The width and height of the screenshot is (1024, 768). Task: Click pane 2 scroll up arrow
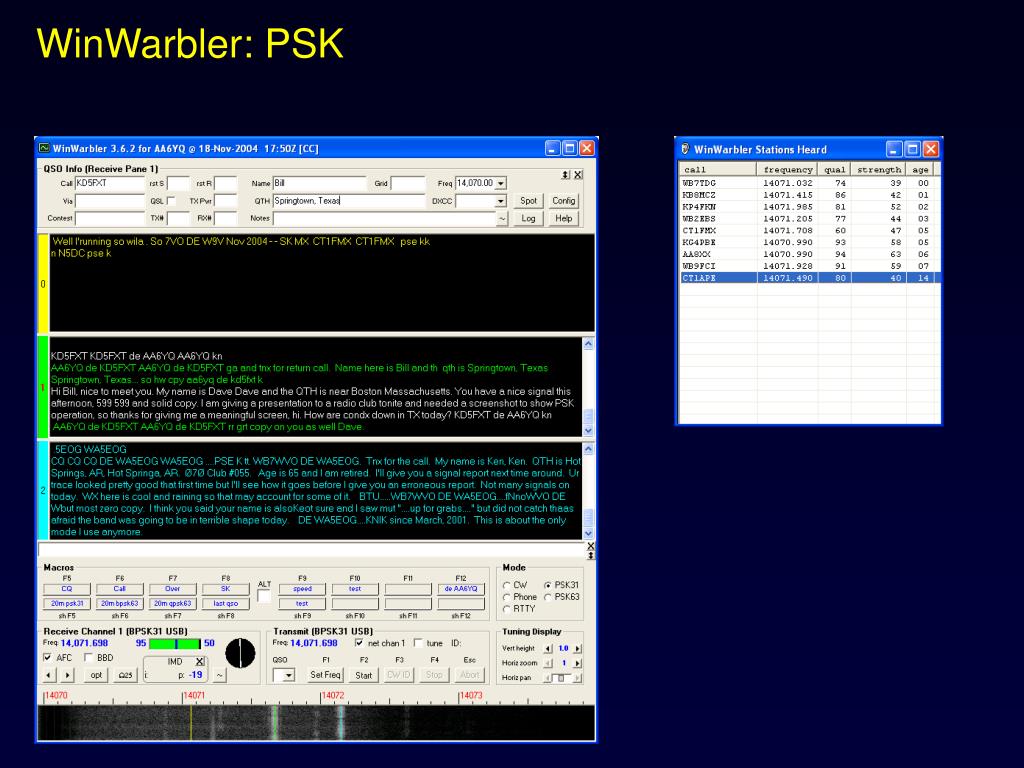(x=588, y=449)
